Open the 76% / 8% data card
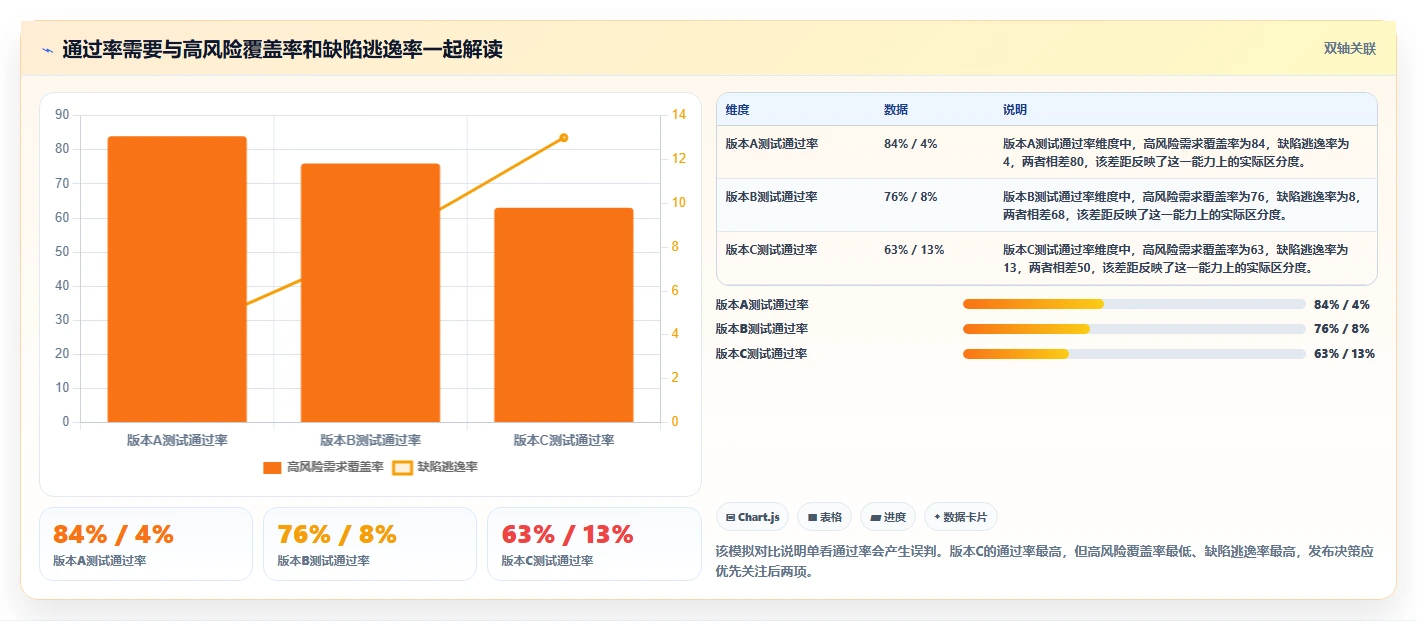 (x=370, y=544)
